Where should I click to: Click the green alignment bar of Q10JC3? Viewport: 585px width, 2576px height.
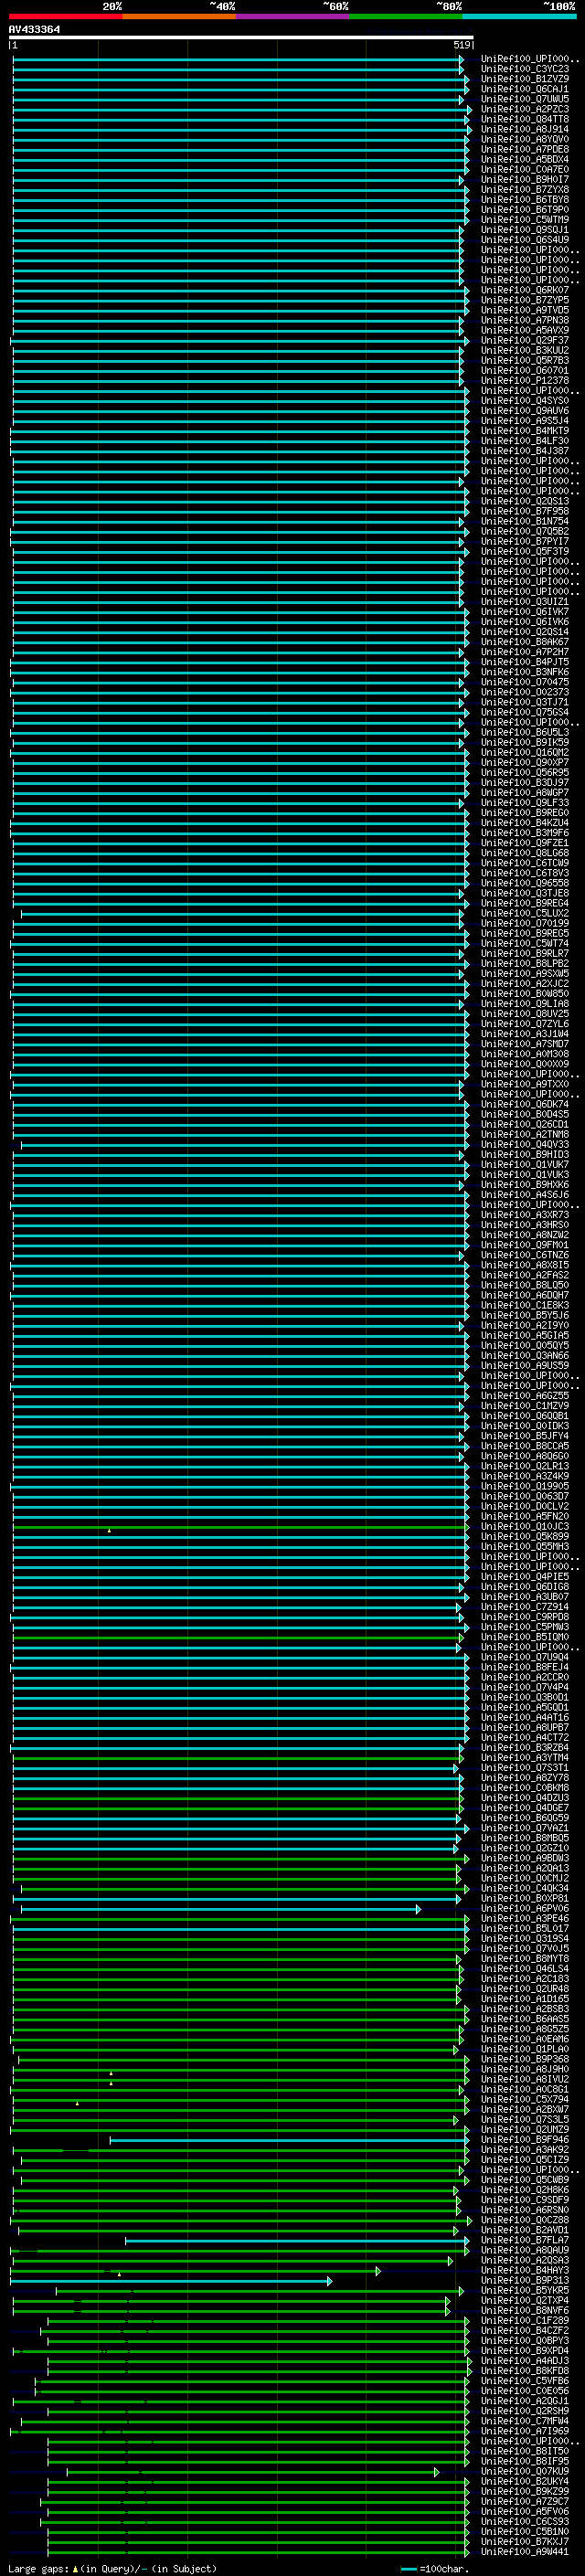tap(240, 1527)
